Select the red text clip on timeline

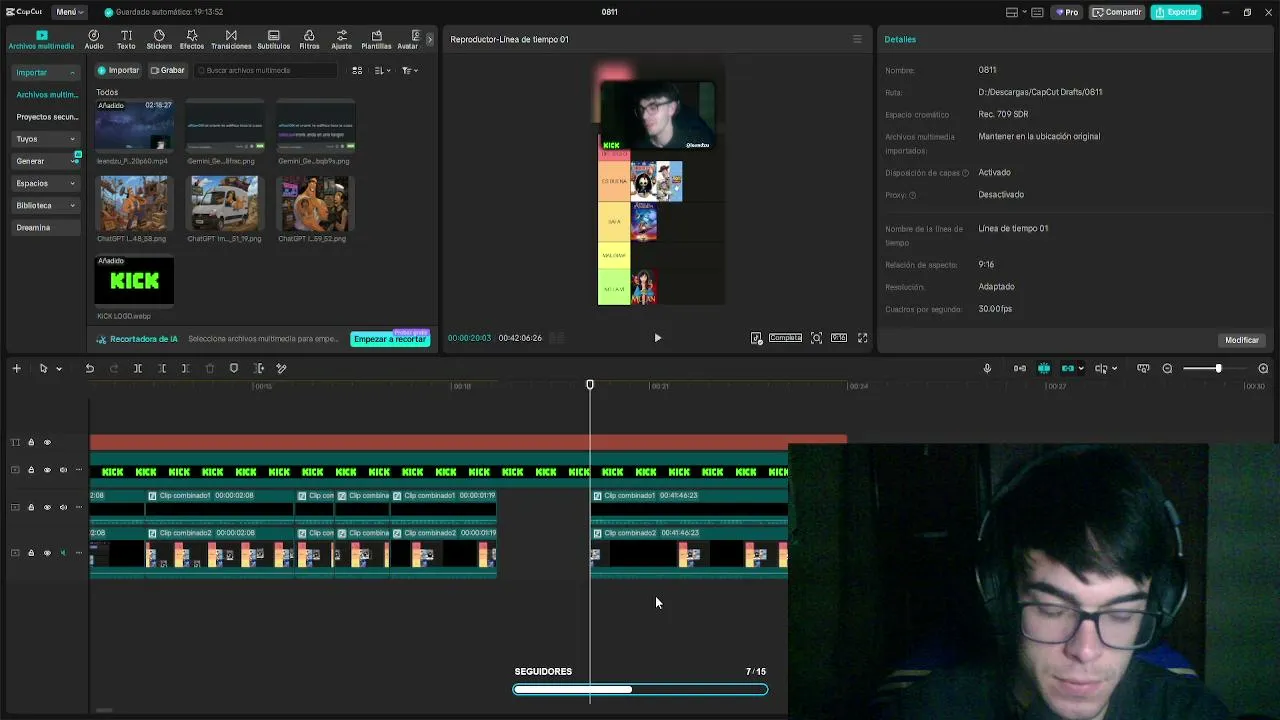(468, 441)
